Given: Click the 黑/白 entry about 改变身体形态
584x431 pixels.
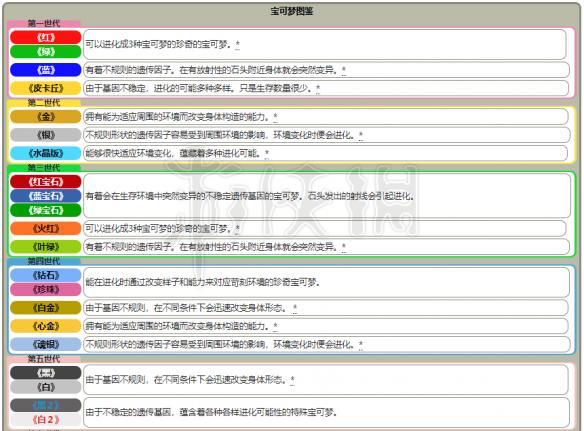Looking at the screenshot, I should click(x=186, y=380).
